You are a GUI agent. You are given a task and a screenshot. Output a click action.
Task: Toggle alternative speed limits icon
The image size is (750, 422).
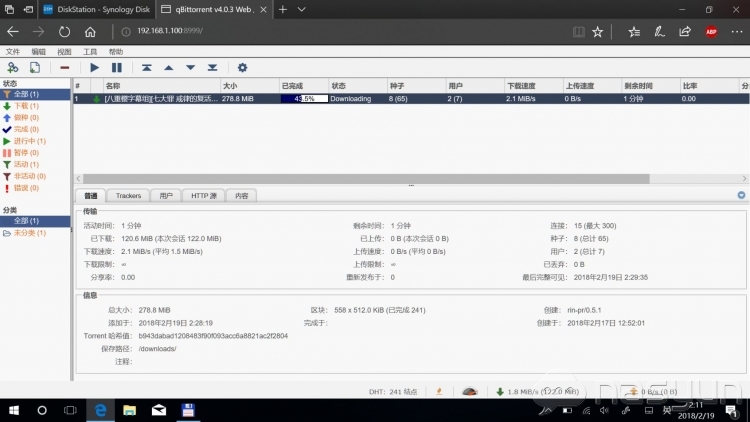[x=470, y=391]
